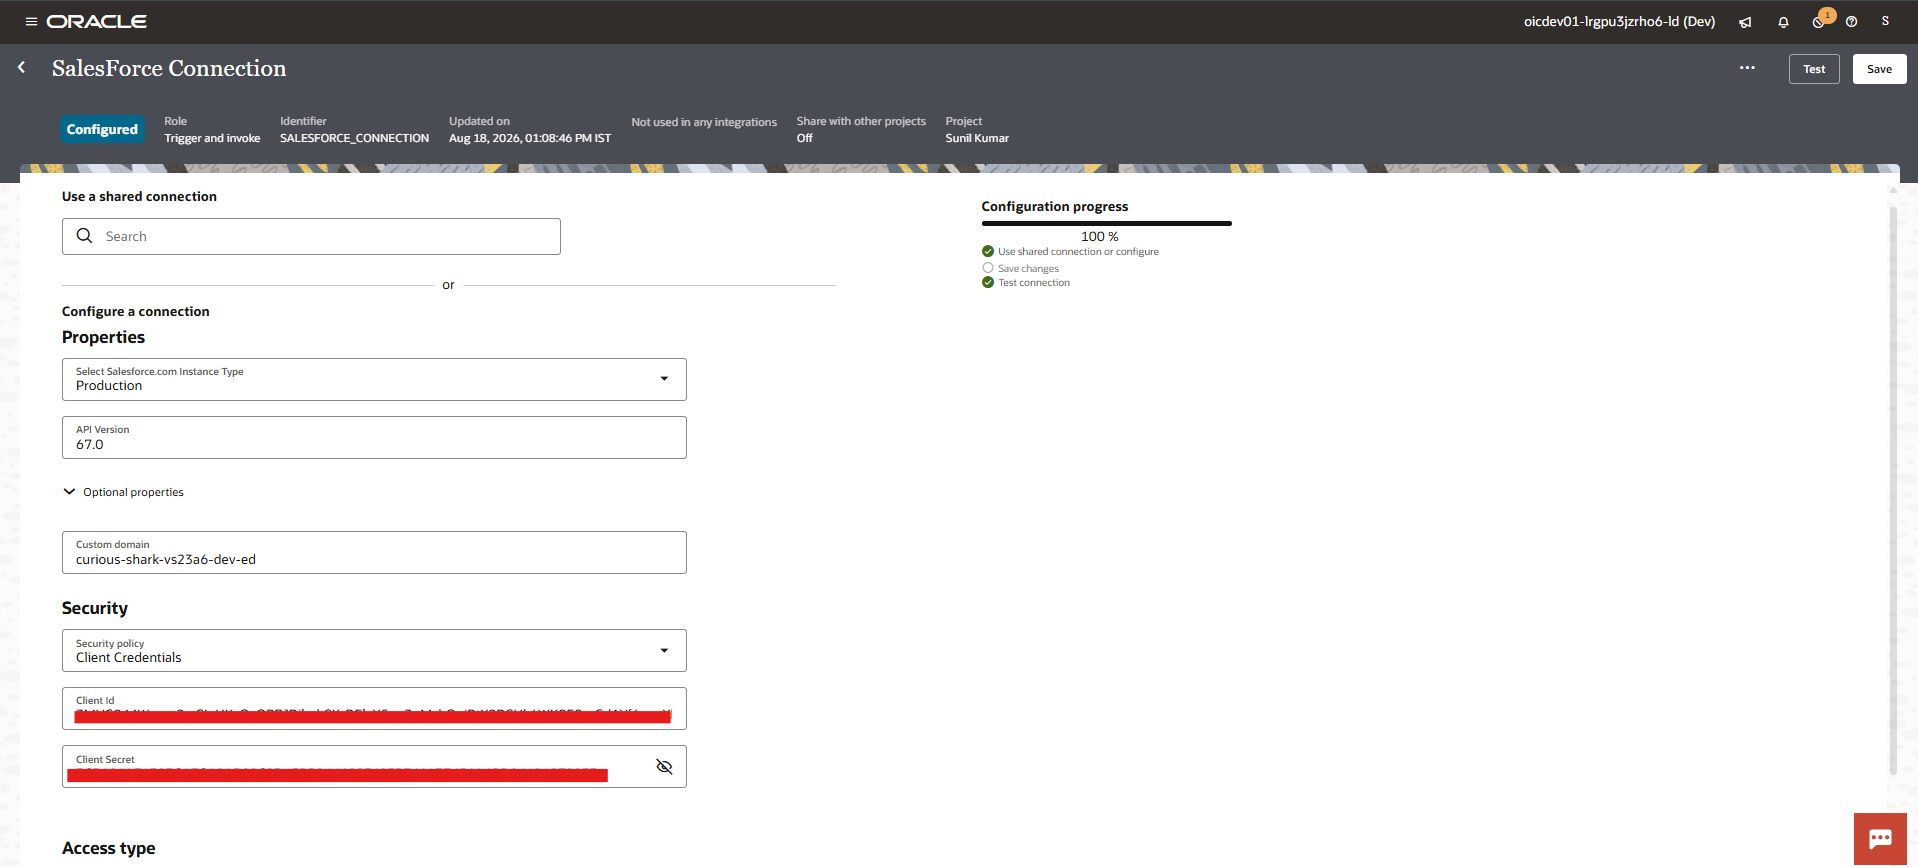The height and width of the screenshot is (867, 1918).
Task: Click the Properties heading
Action: click(103, 337)
